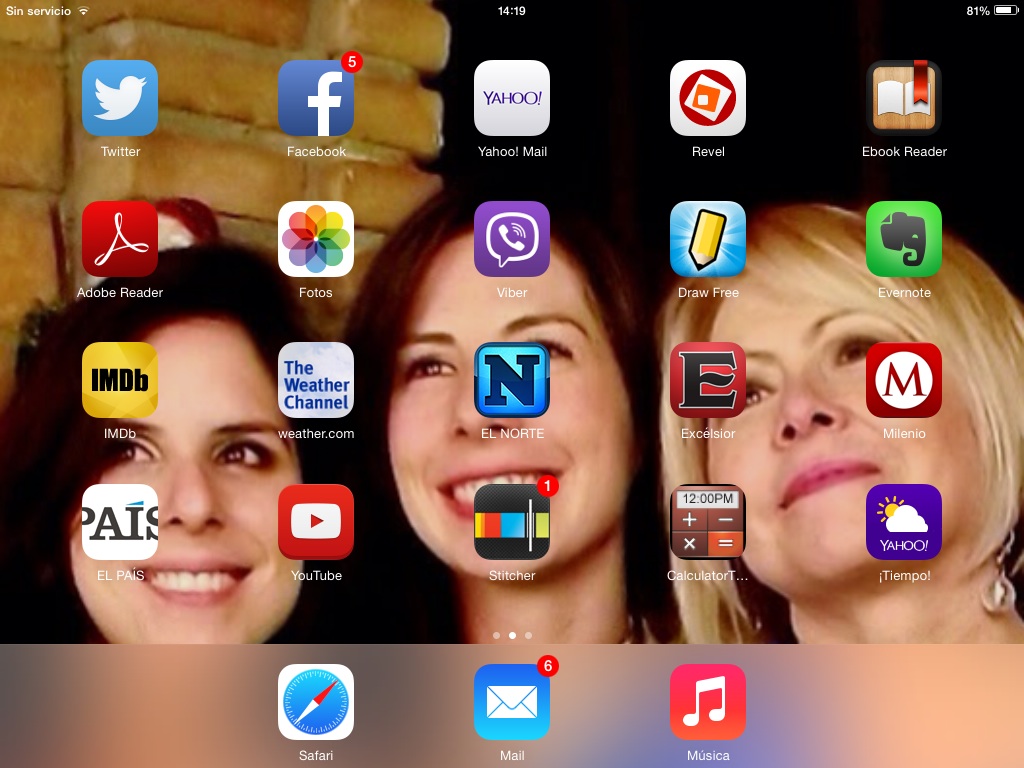Open the CalculatorT… app
This screenshot has height=768, width=1024.
click(708, 522)
